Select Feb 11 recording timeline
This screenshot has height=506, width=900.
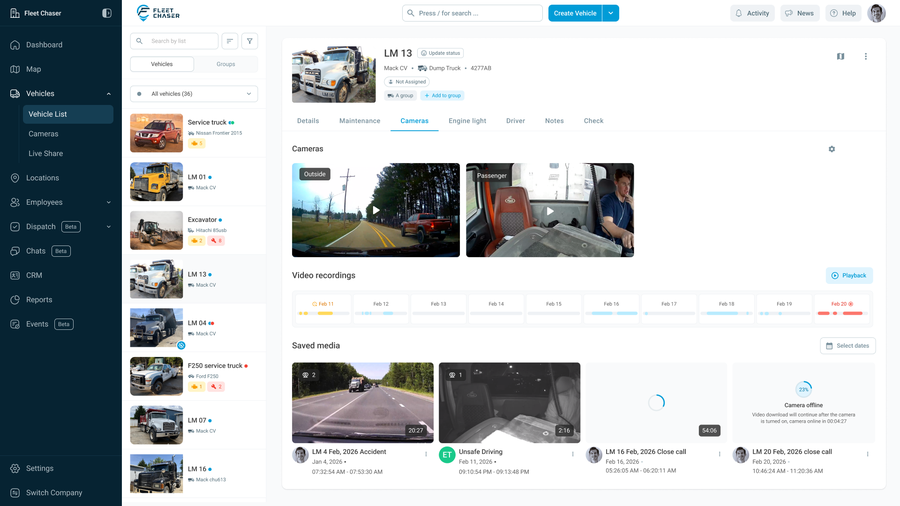point(323,308)
